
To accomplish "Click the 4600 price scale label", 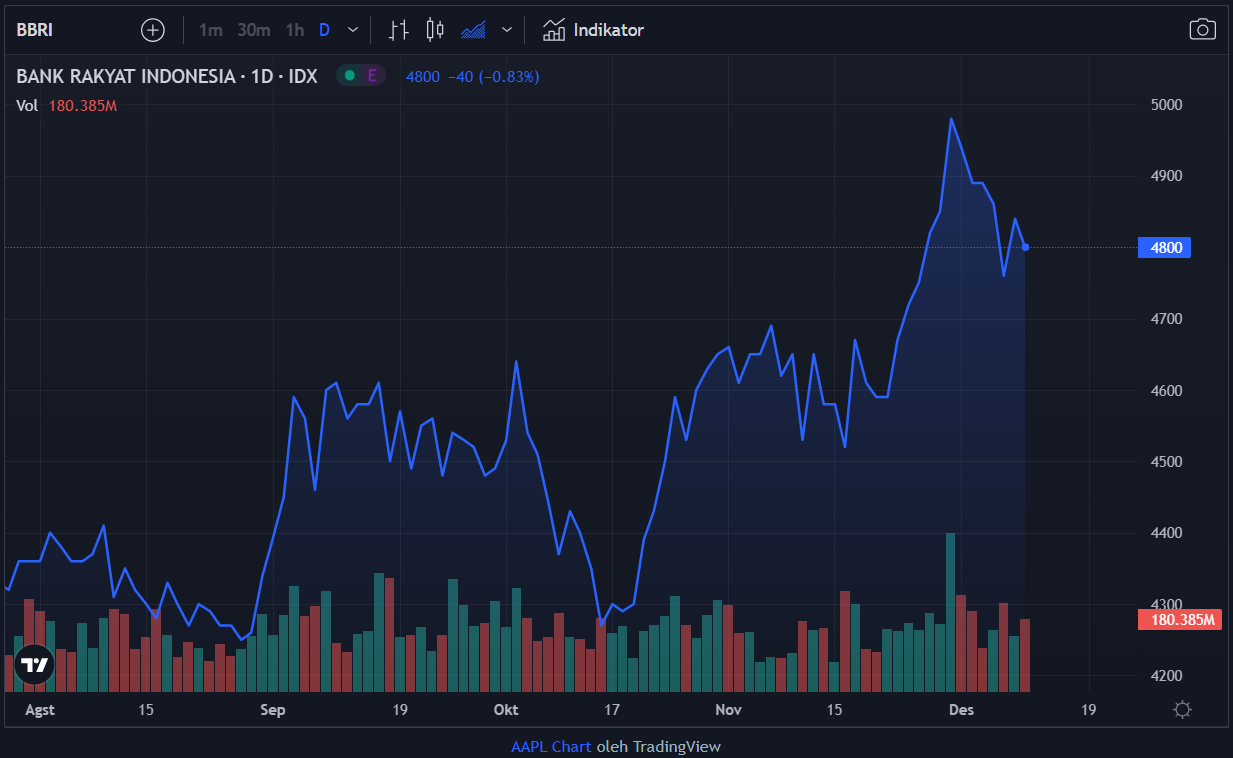I will 1166,390.
